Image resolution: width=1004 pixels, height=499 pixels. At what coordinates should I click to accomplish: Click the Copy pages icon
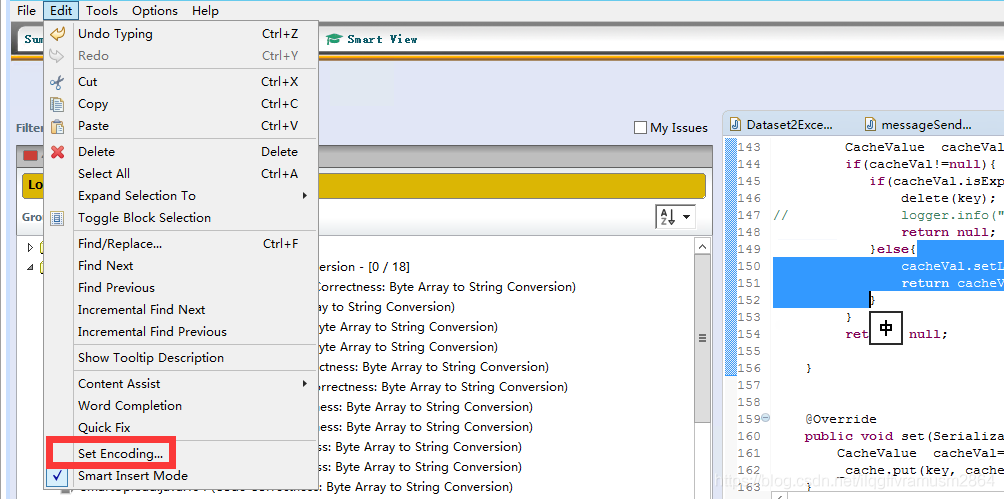pos(57,104)
